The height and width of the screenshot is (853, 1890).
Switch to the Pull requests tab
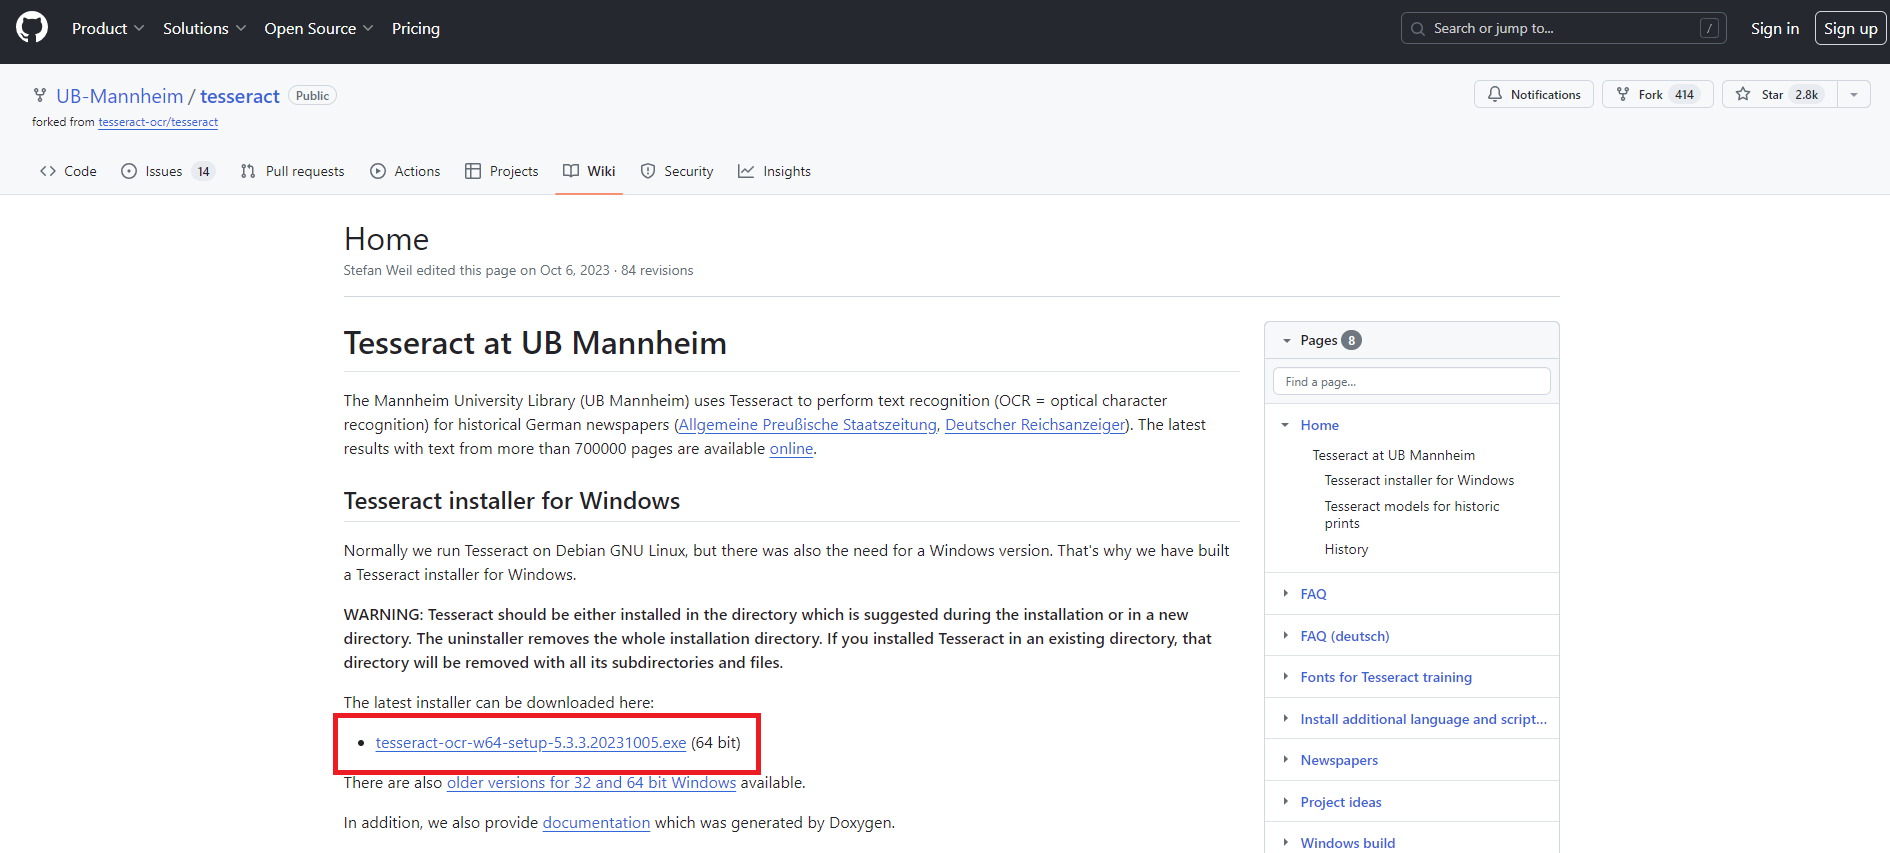(292, 171)
